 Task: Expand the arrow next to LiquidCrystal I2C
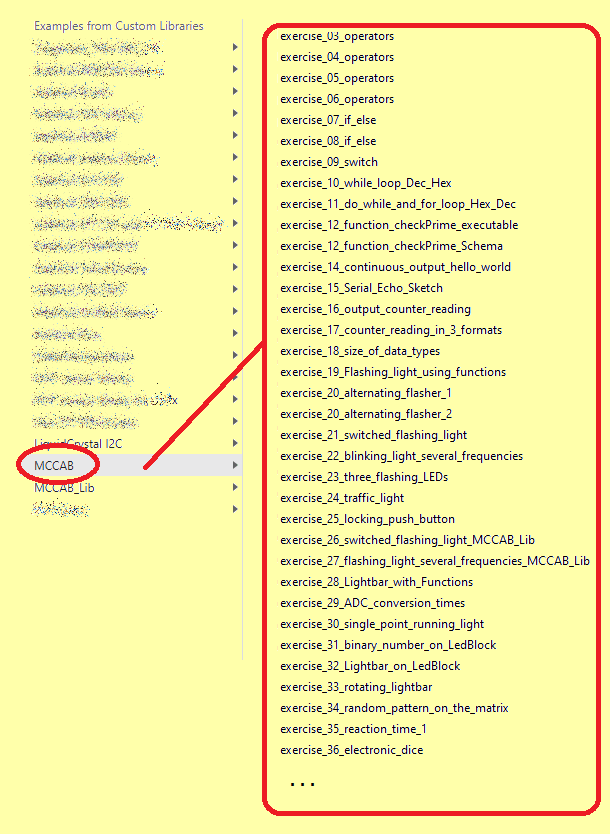(235, 443)
